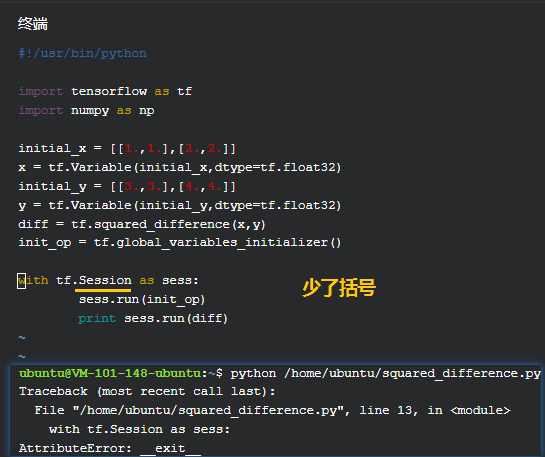Click the AttributeError: __exit__ line
Screen dimensions: 545x457
110,448
